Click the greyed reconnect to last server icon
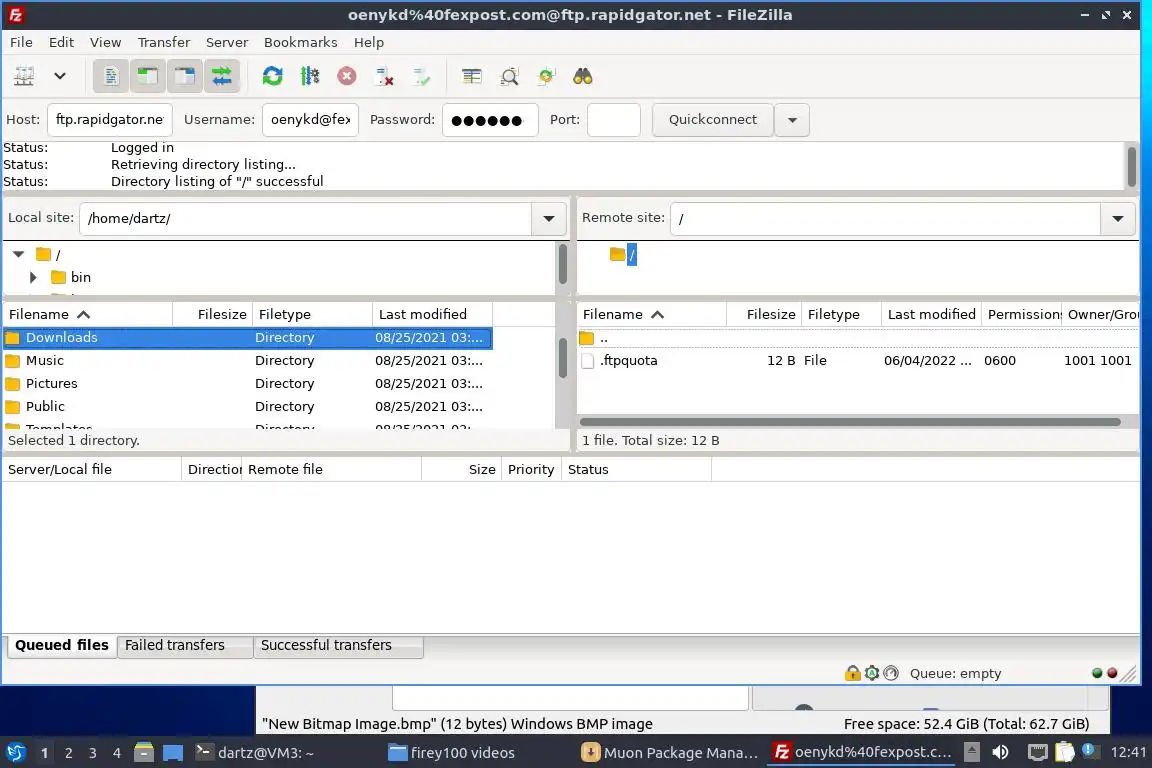 click(422, 76)
